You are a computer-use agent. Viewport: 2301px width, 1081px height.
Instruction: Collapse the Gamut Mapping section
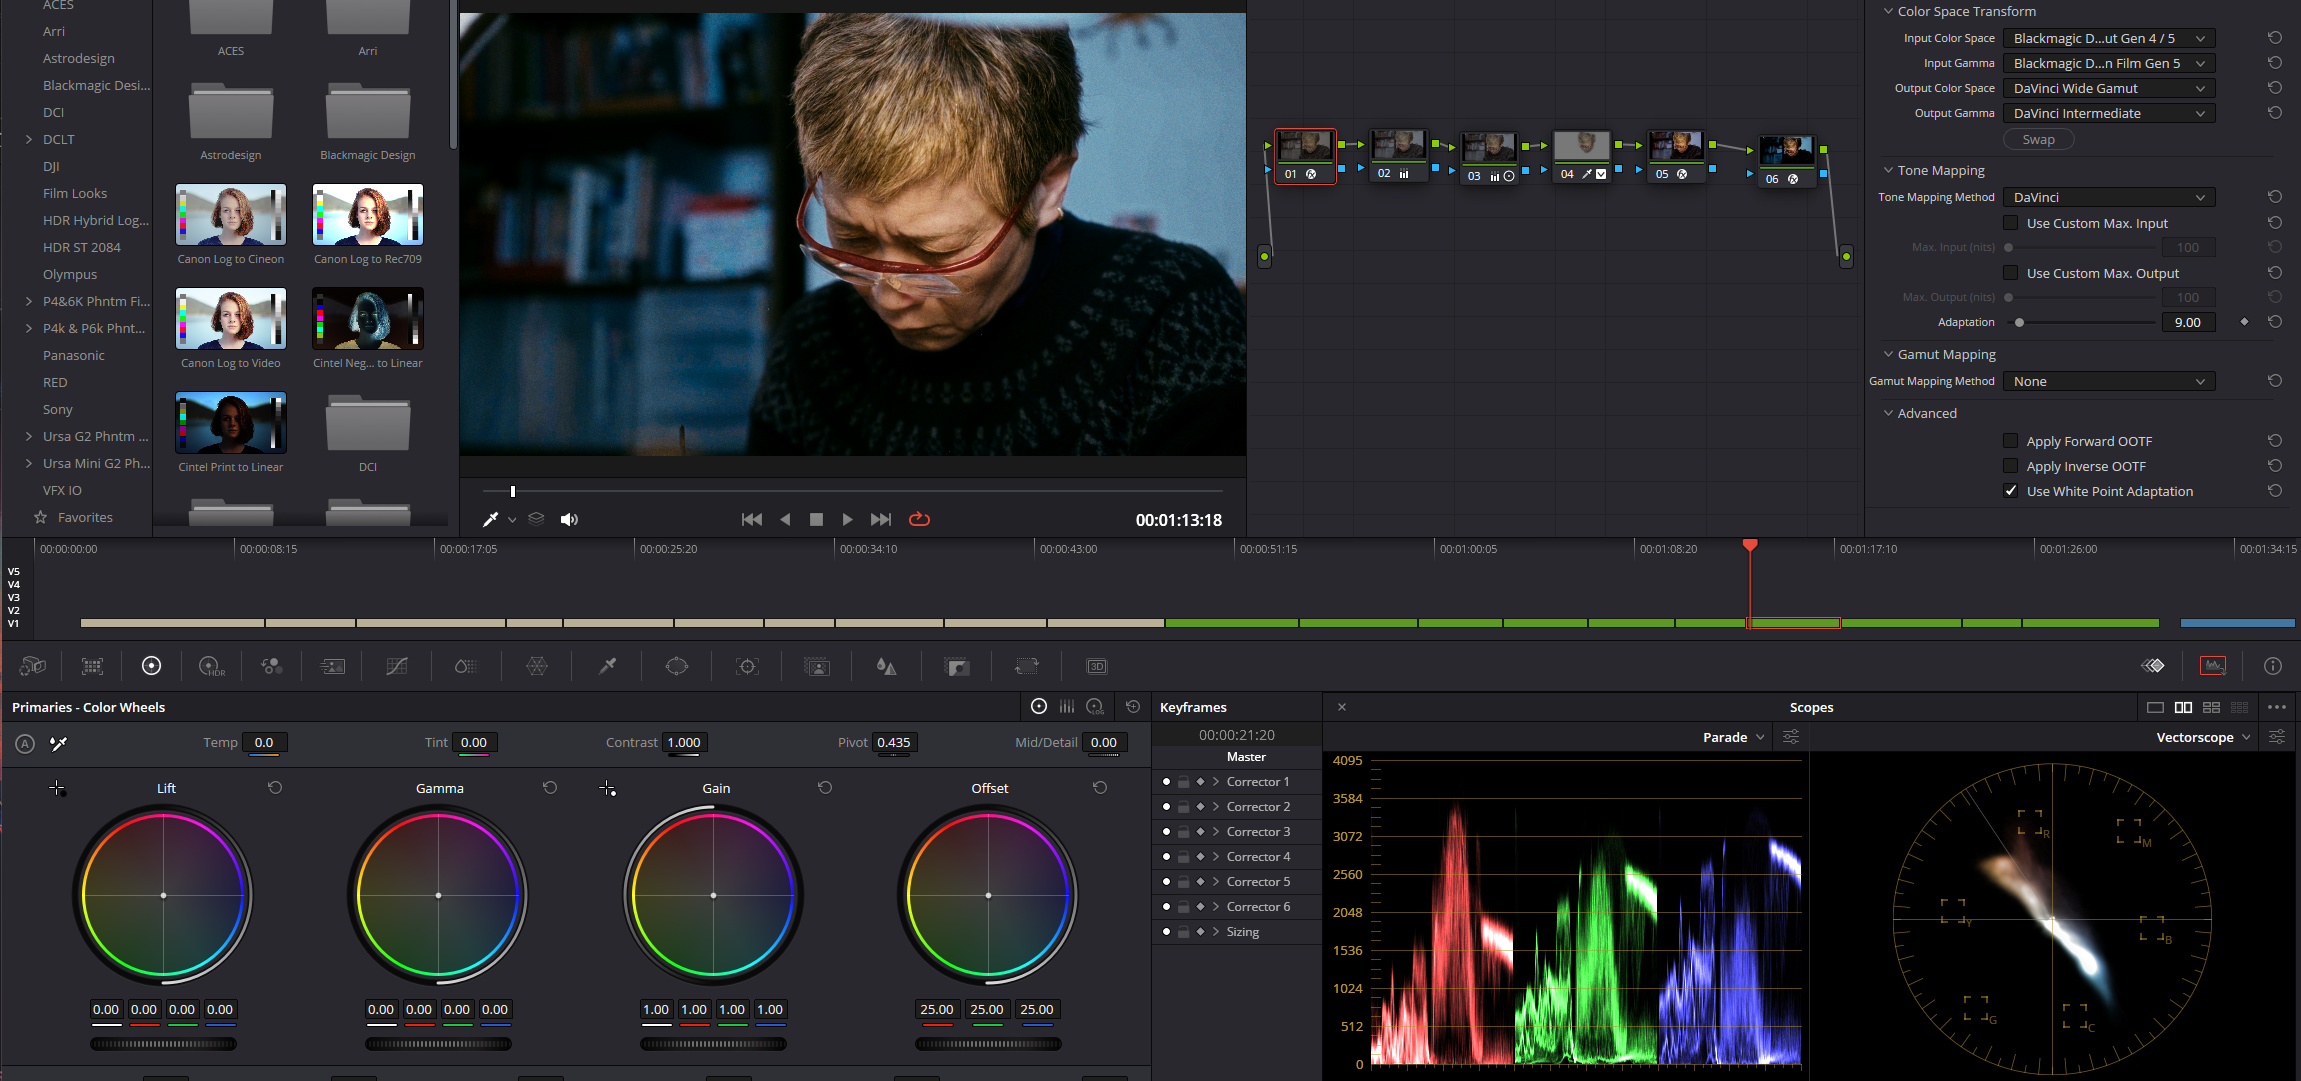pyautogui.click(x=1888, y=354)
